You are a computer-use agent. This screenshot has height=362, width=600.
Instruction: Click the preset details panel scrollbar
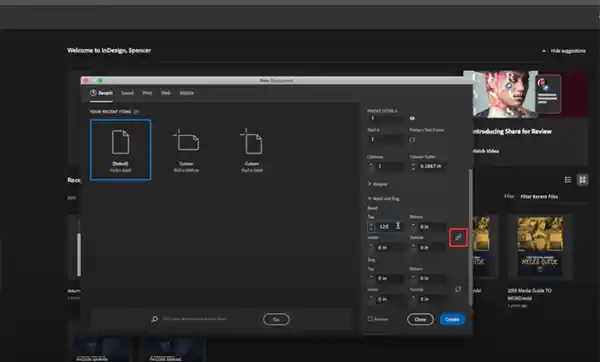470,237
